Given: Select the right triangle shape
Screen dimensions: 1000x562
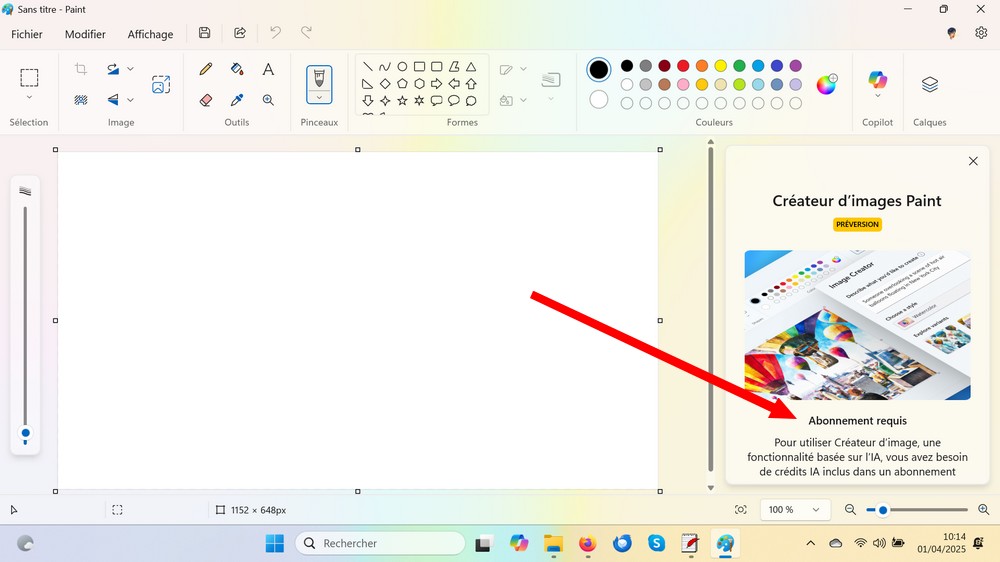Looking at the screenshot, I should coord(367,84).
